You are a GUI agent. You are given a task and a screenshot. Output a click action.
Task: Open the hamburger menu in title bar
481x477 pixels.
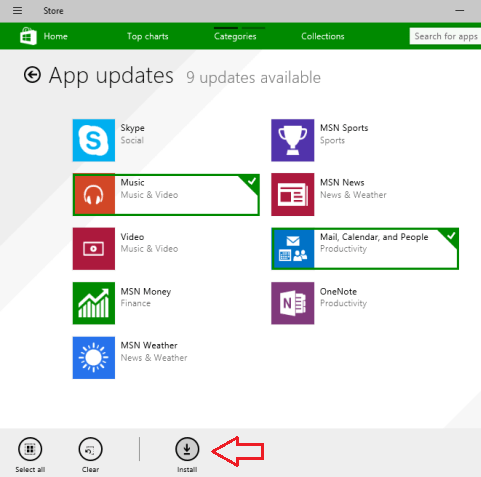coord(18,11)
